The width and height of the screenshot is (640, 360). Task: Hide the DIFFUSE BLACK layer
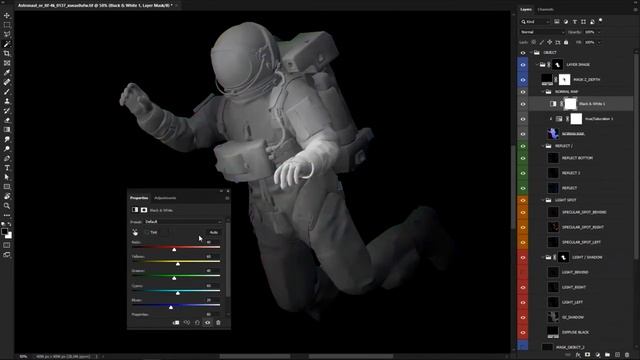click(x=523, y=333)
